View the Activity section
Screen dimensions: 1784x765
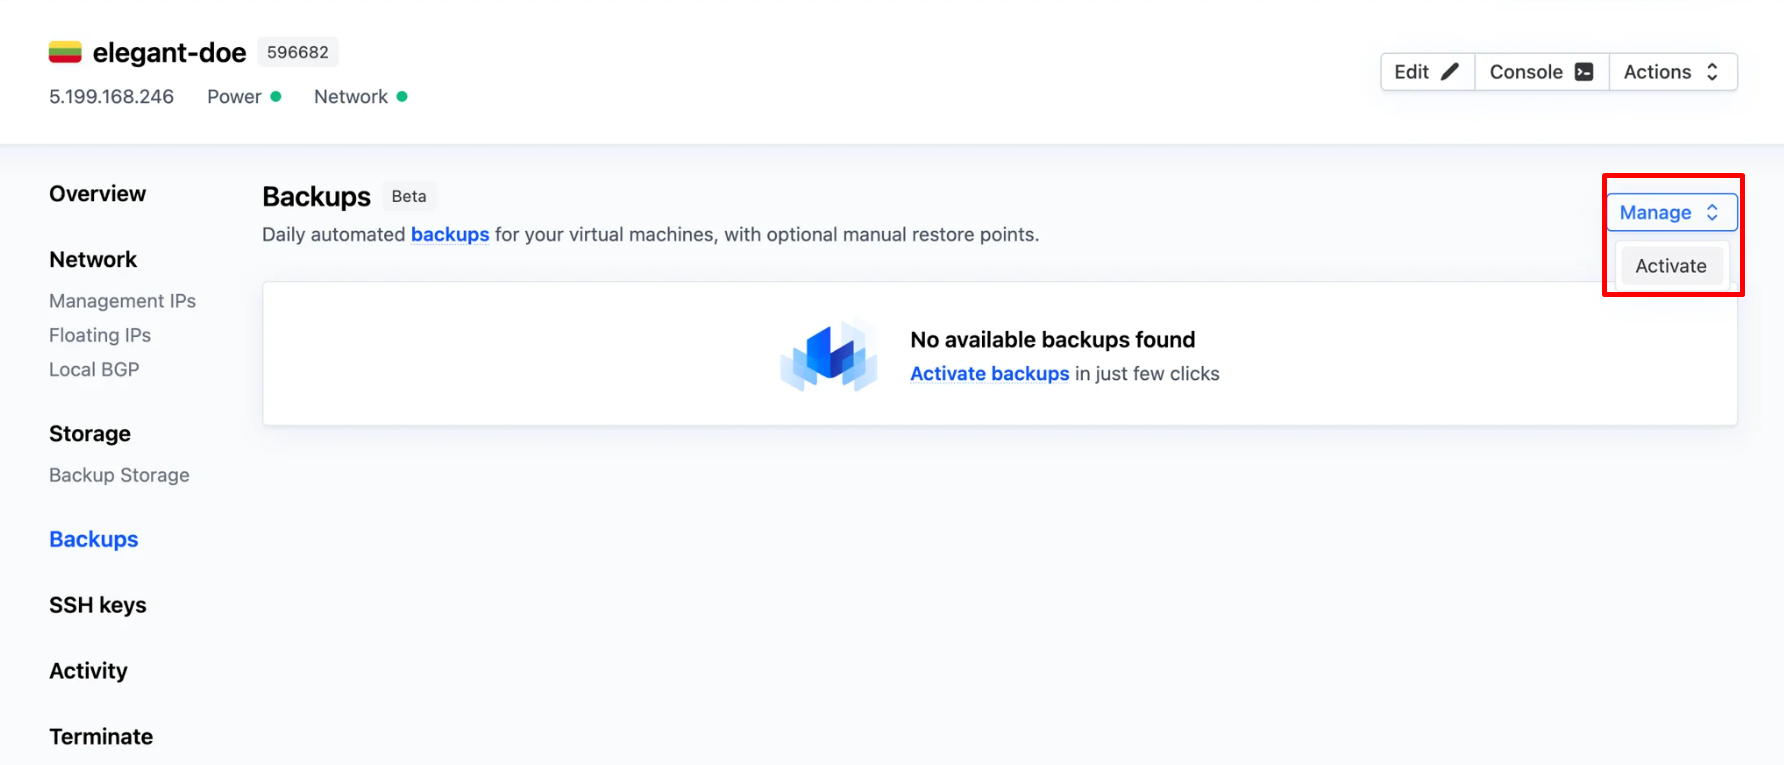pyautogui.click(x=88, y=671)
